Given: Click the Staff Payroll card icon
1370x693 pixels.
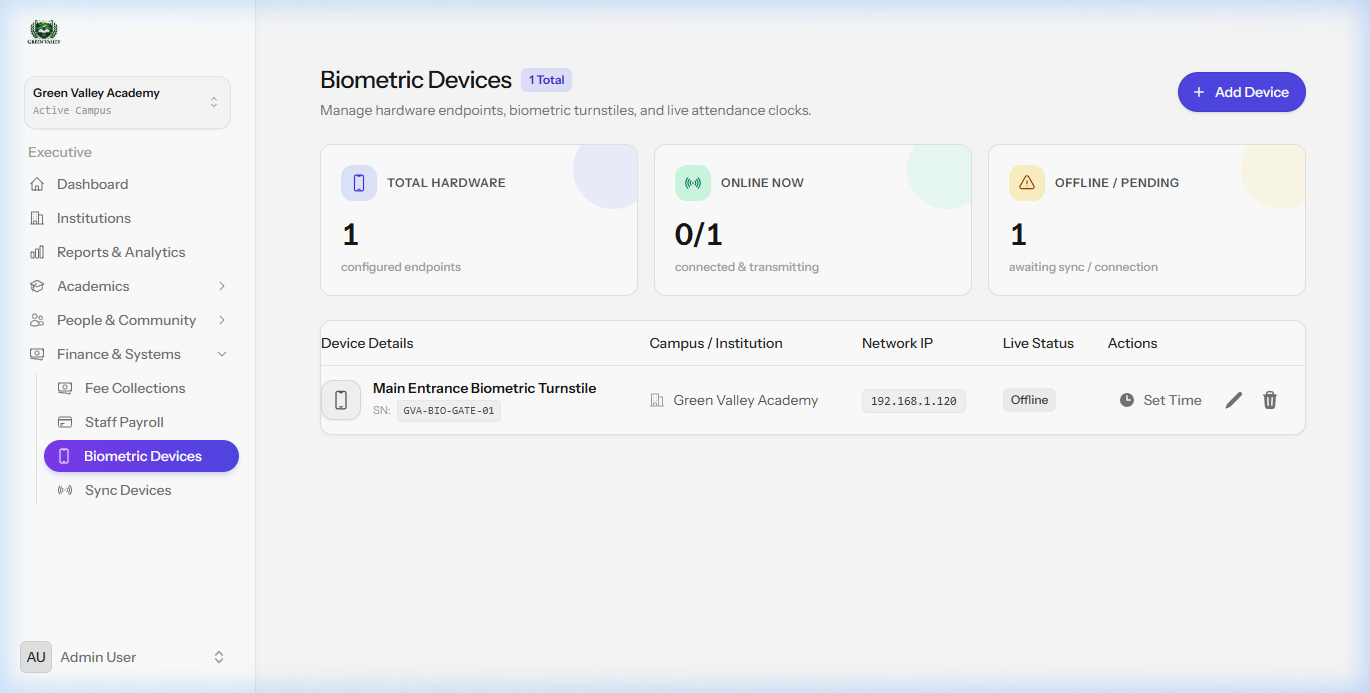Looking at the screenshot, I should [x=65, y=422].
